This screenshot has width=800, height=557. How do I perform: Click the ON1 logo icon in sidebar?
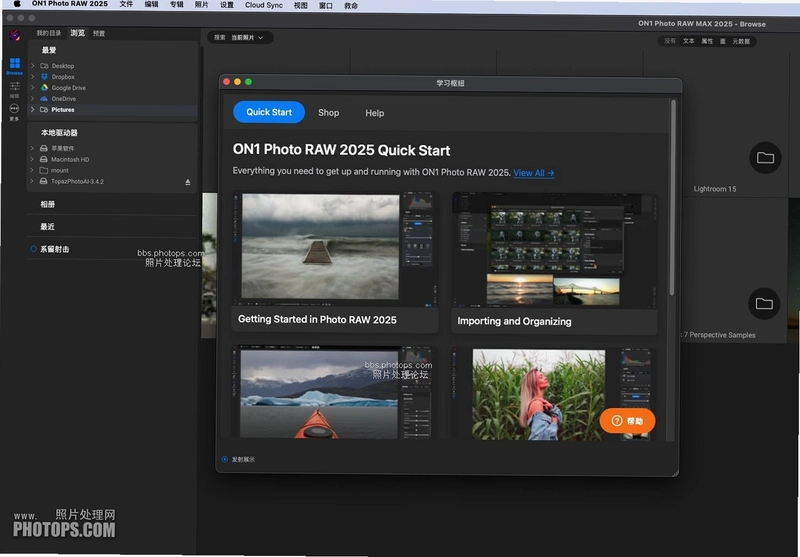pos(14,35)
